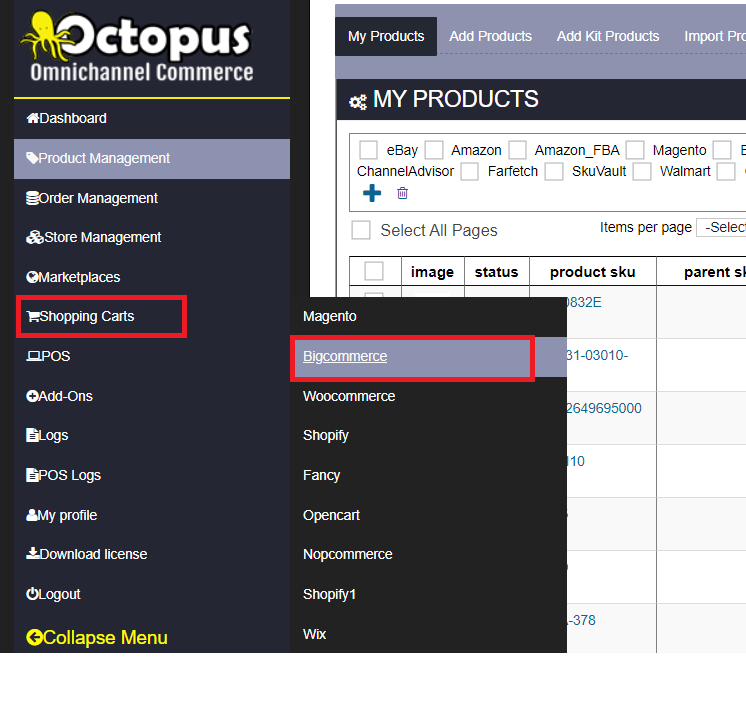
Task: Click Collapse Menu text
Action: (105, 638)
